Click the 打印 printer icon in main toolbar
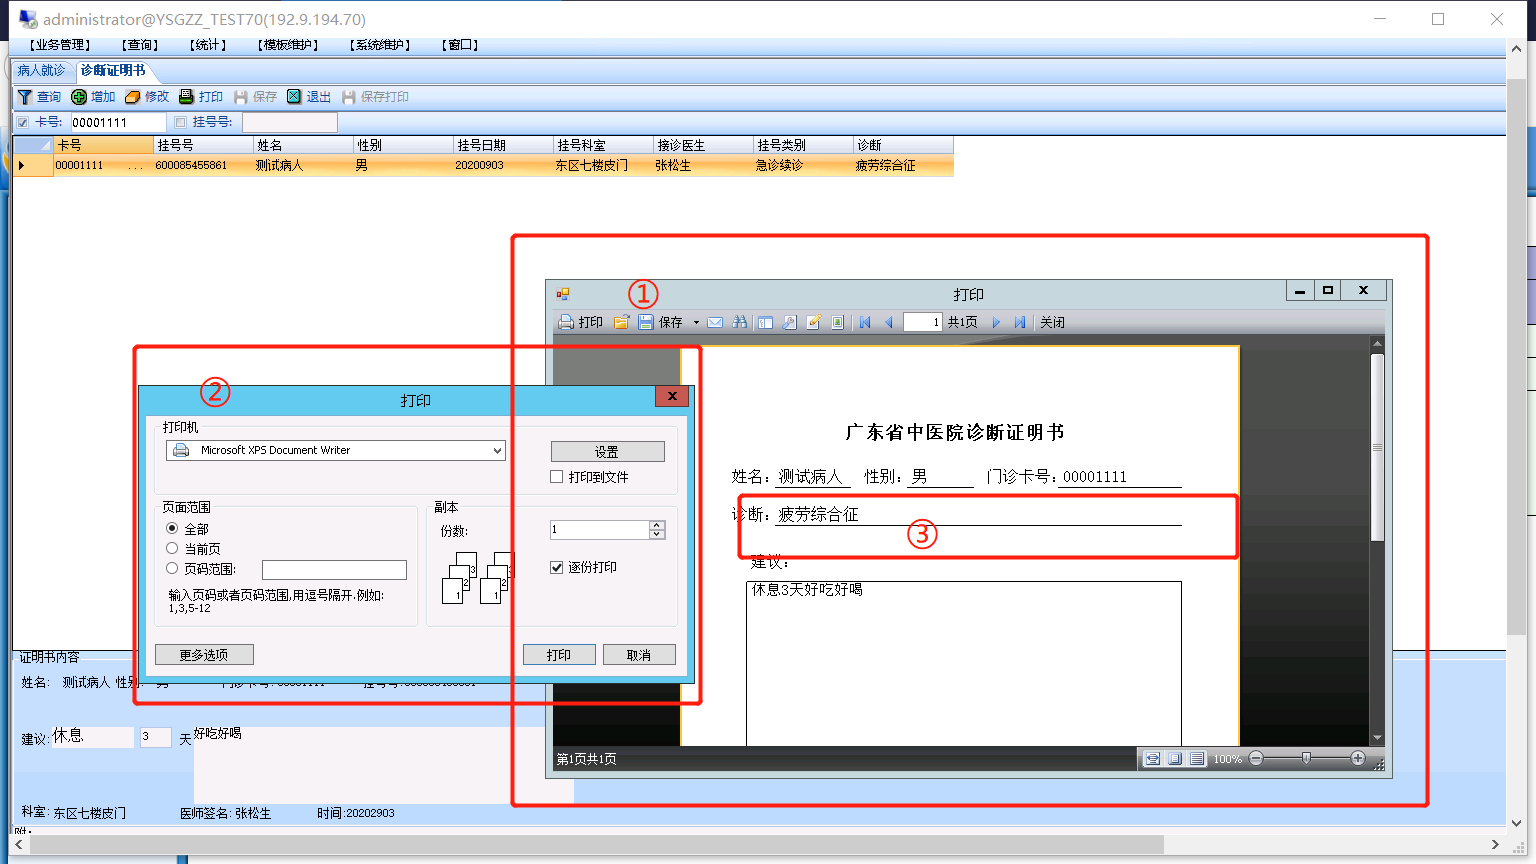Image resolution: width=1536 pixels, height=864 pixels. point(186,97)
